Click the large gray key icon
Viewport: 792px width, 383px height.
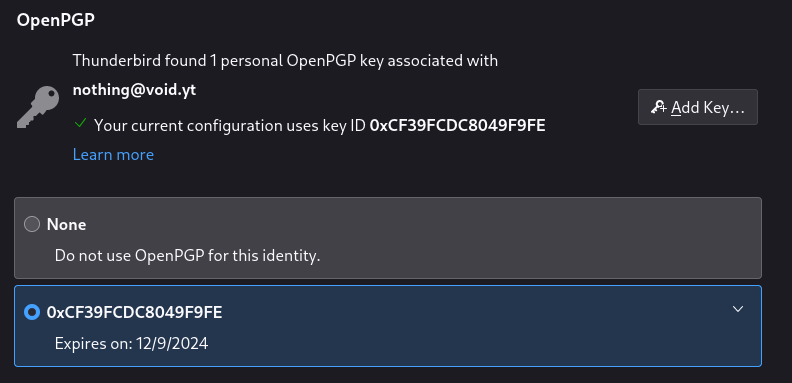click(38, 107)
